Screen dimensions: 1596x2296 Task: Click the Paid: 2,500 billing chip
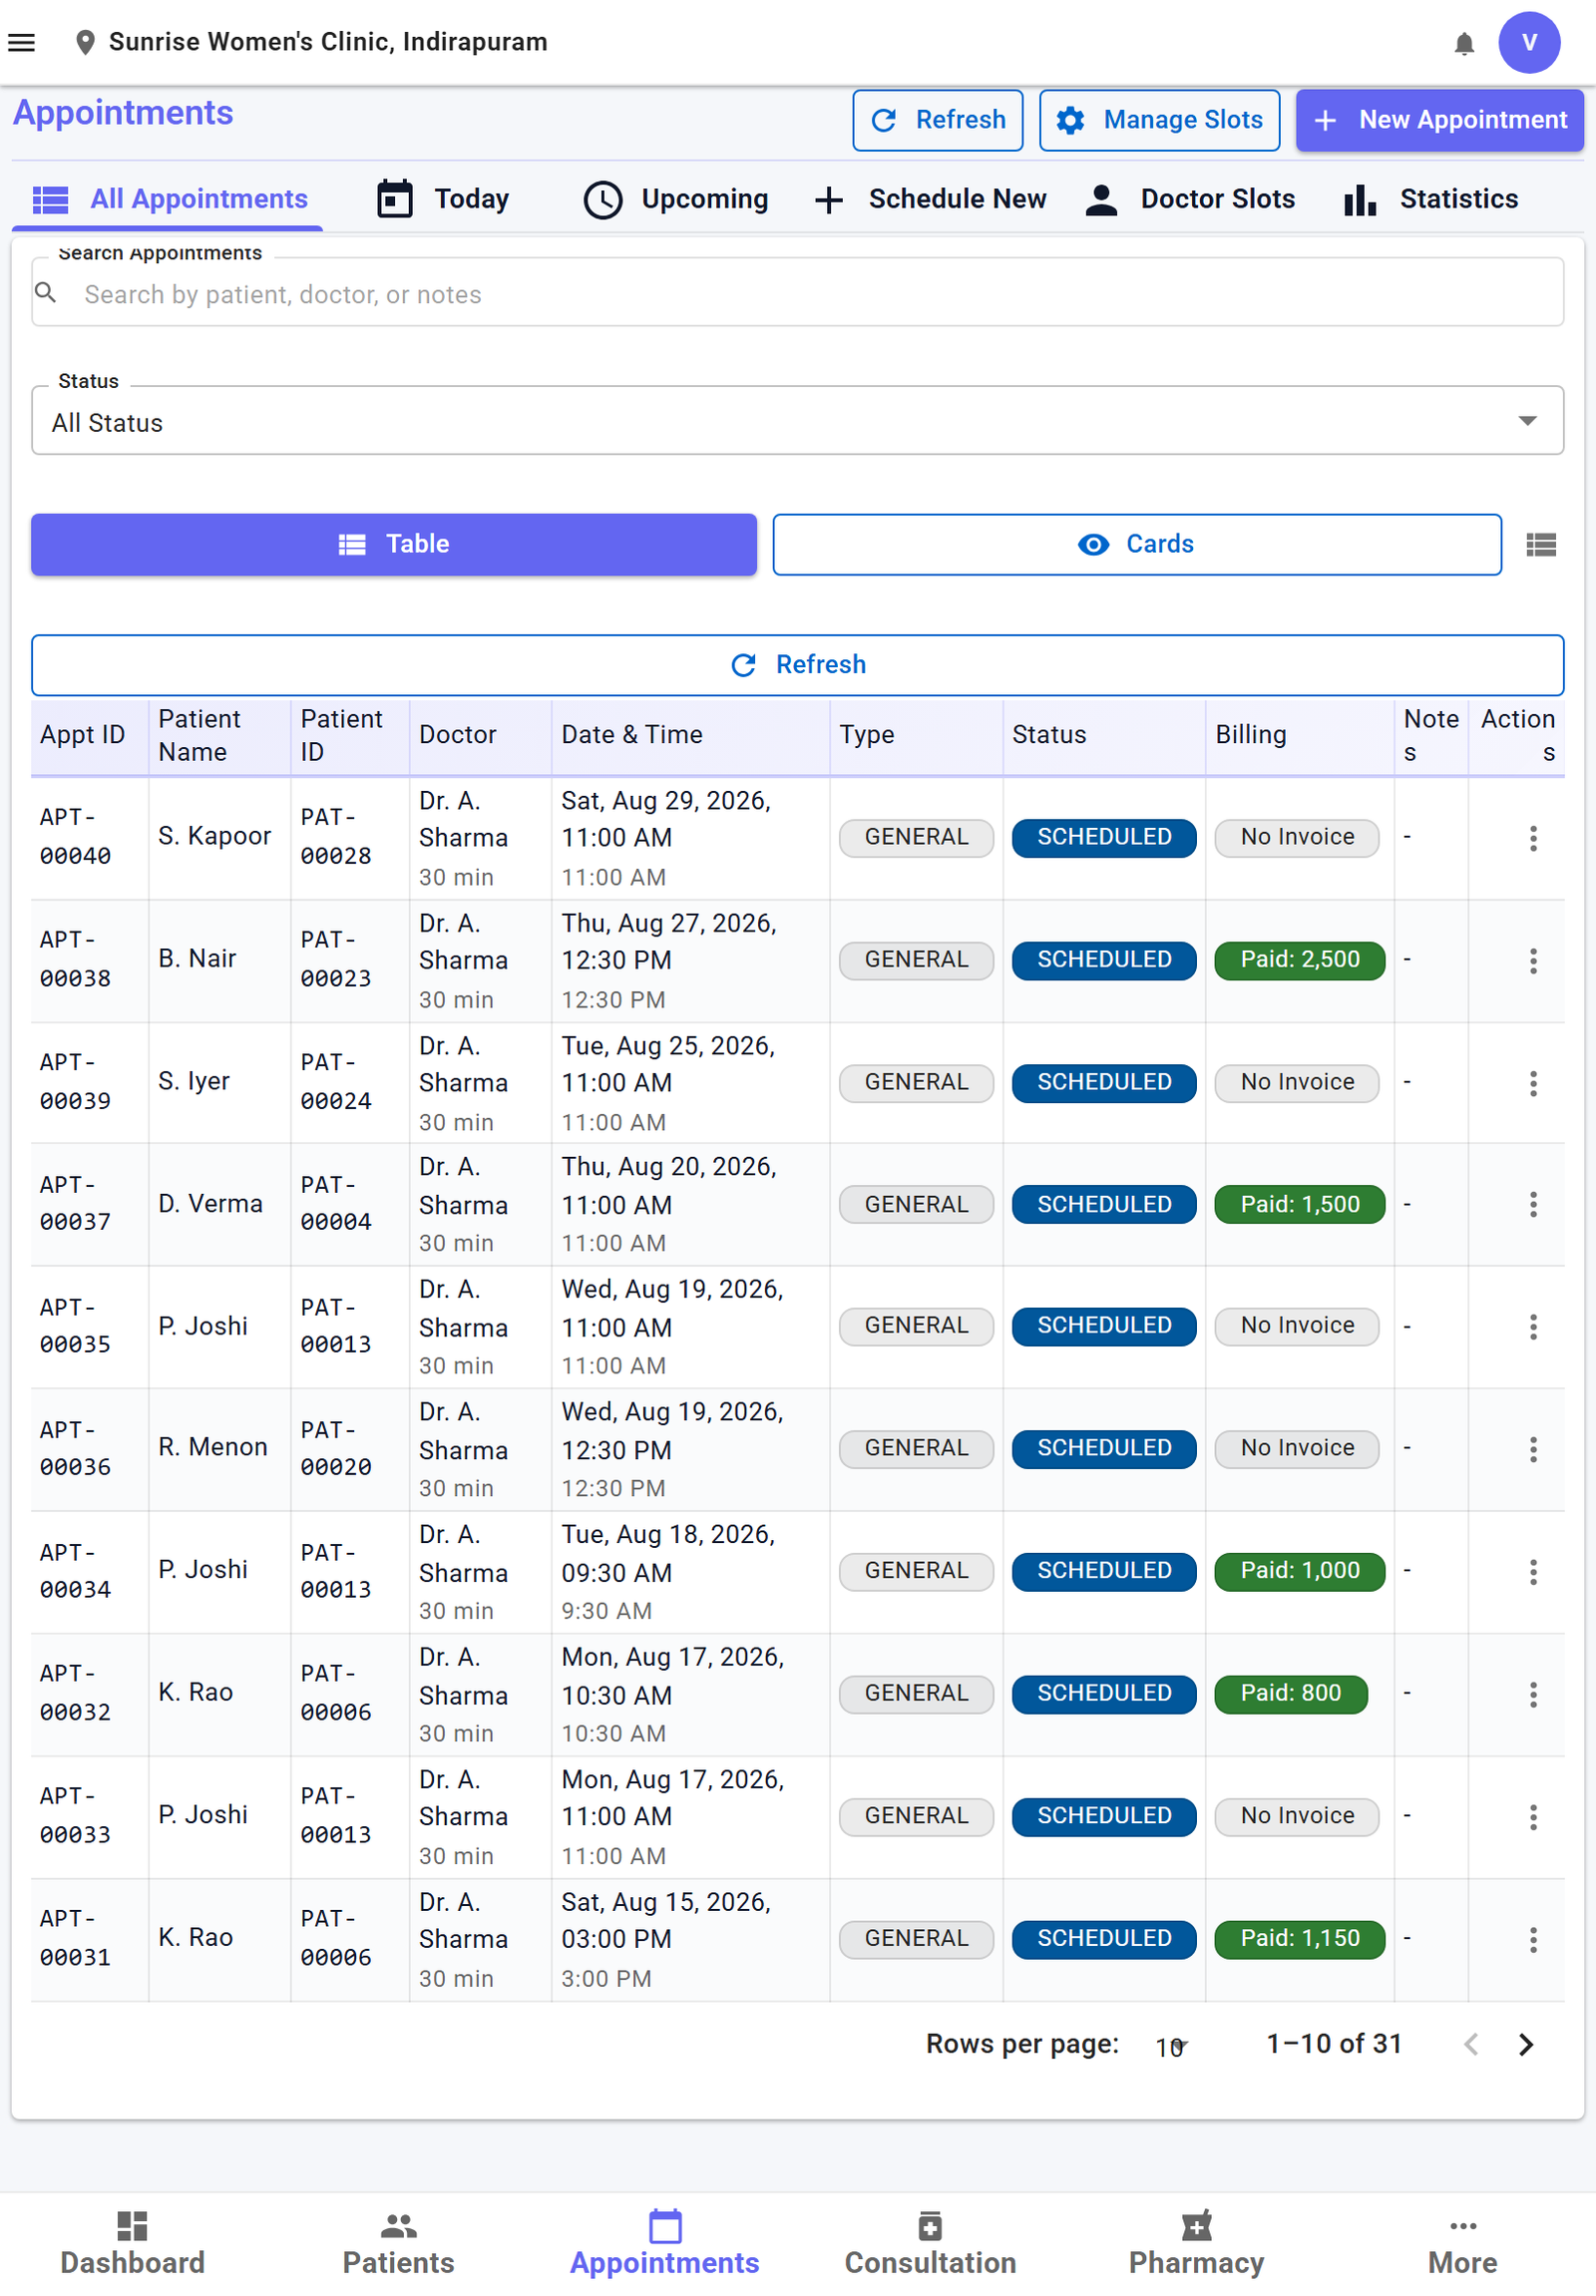point(1299,960)
